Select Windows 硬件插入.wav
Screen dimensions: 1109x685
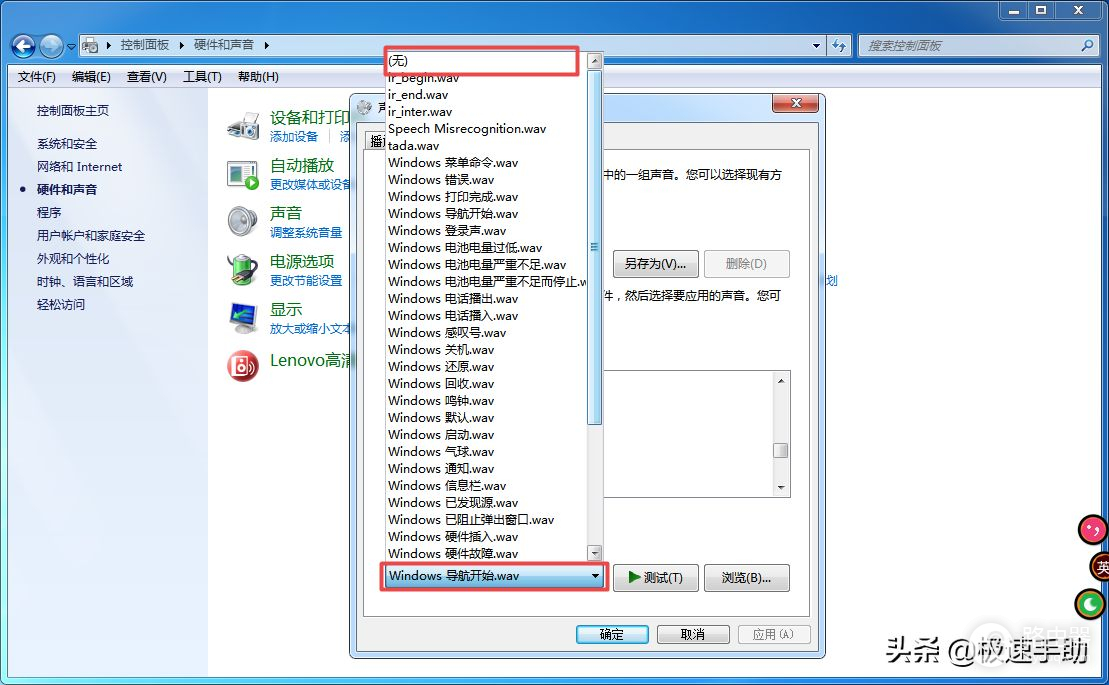(487, 537)
